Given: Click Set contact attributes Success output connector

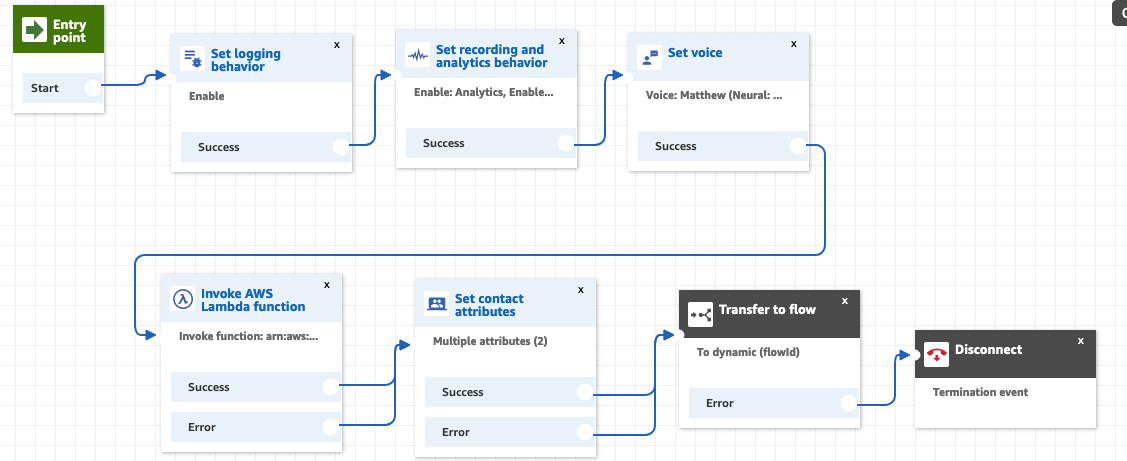Looking at the screenshot, I should 584,392.
